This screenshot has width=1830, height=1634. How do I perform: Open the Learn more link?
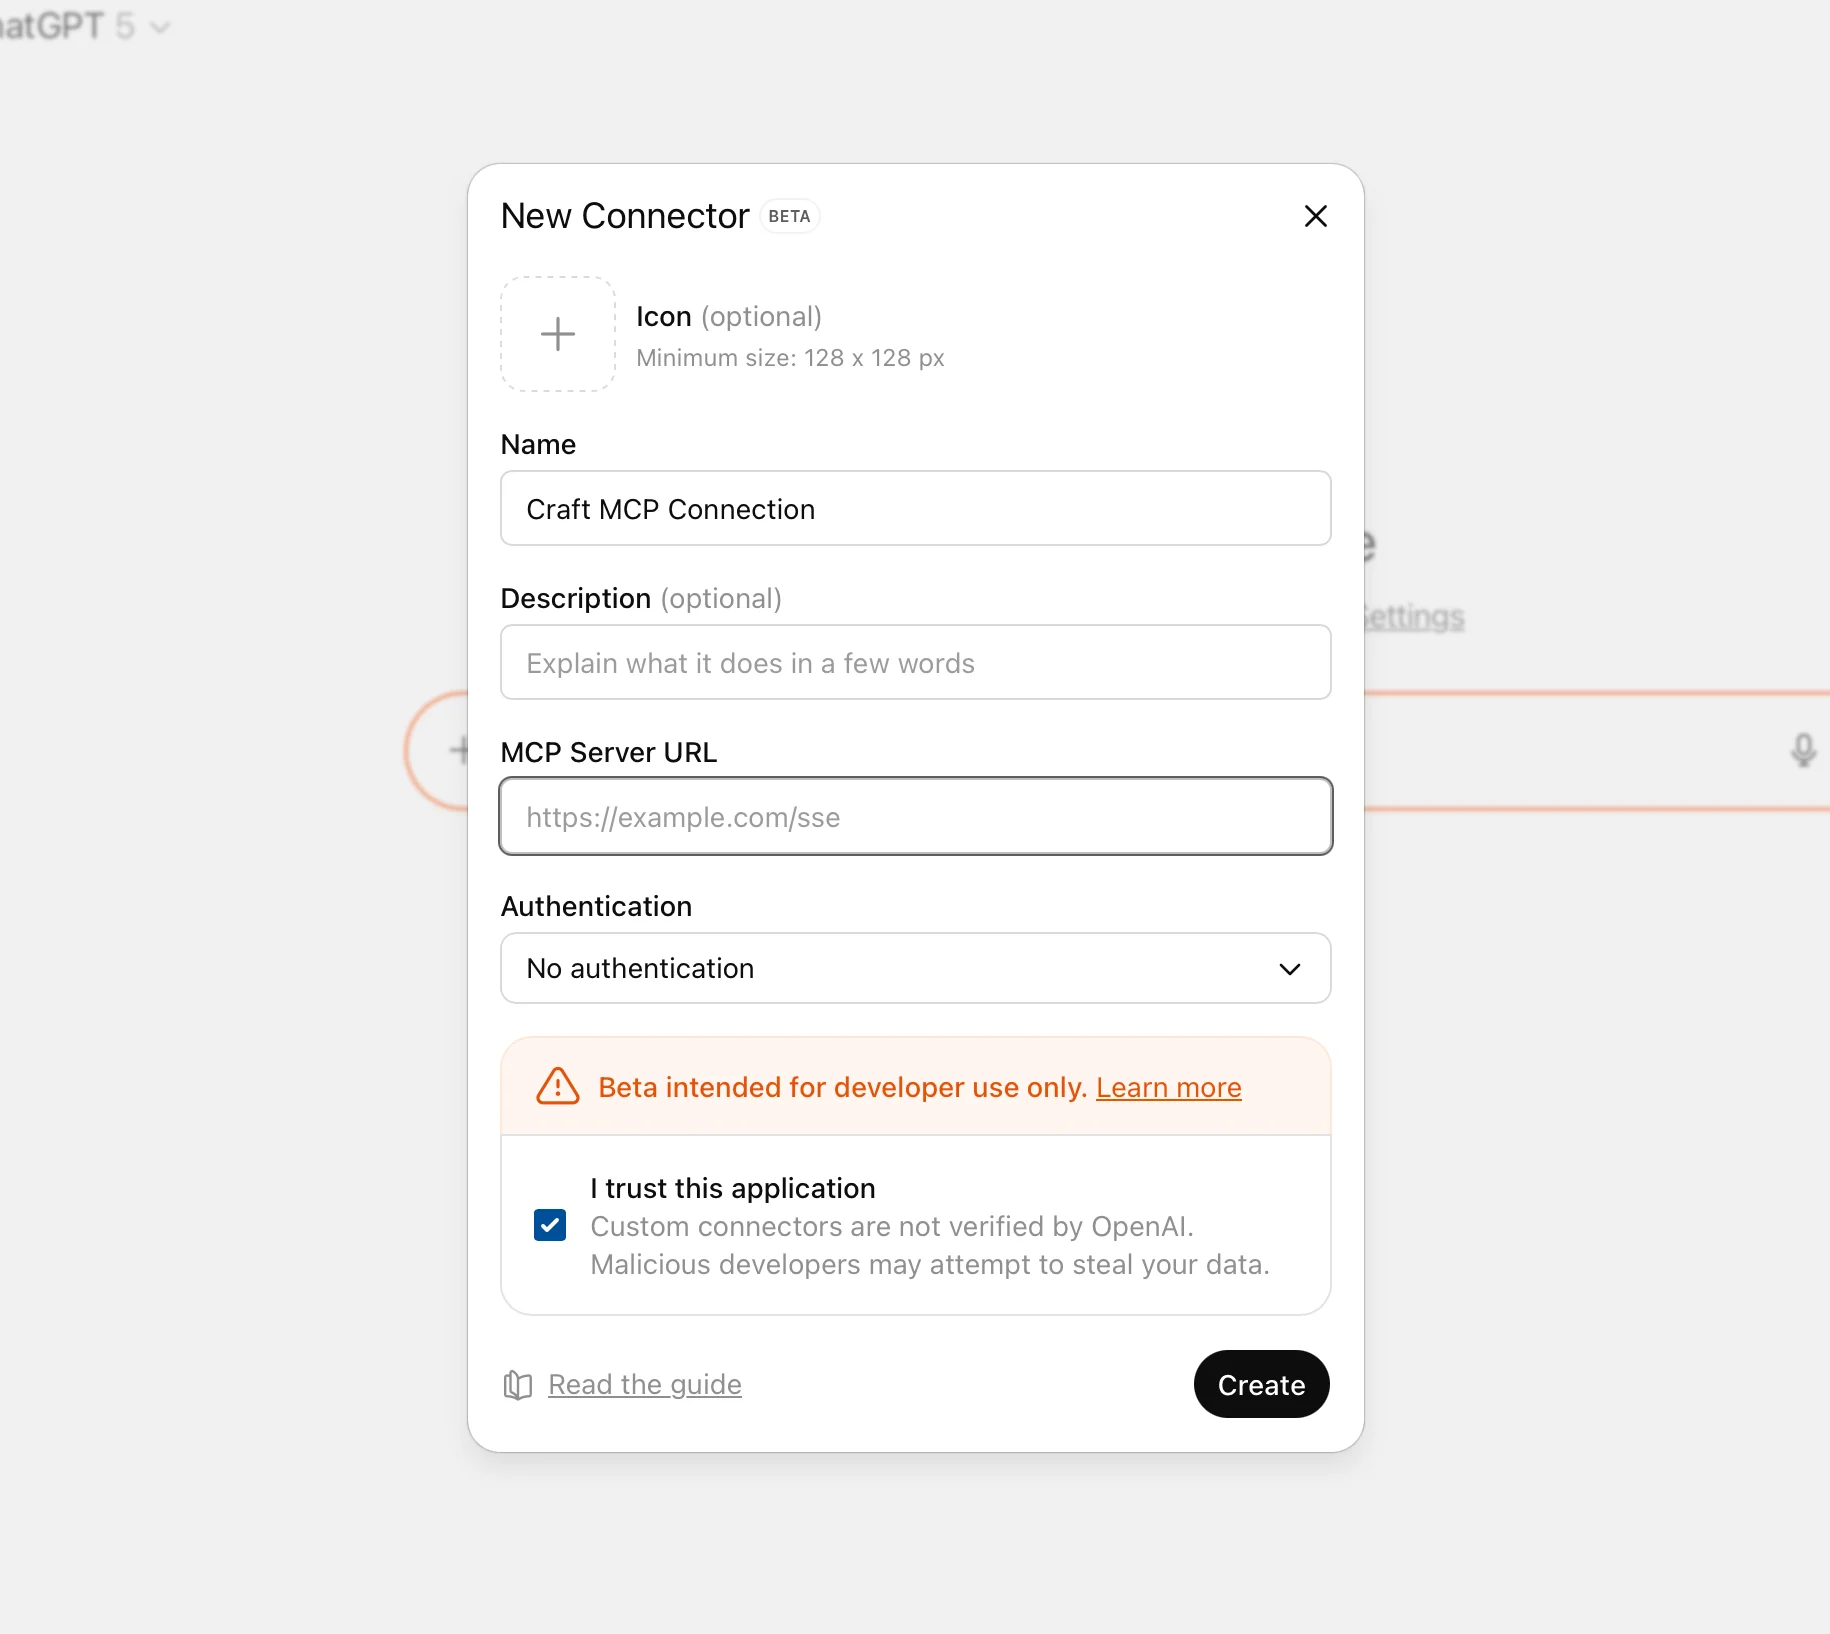click(1168, 1087)
